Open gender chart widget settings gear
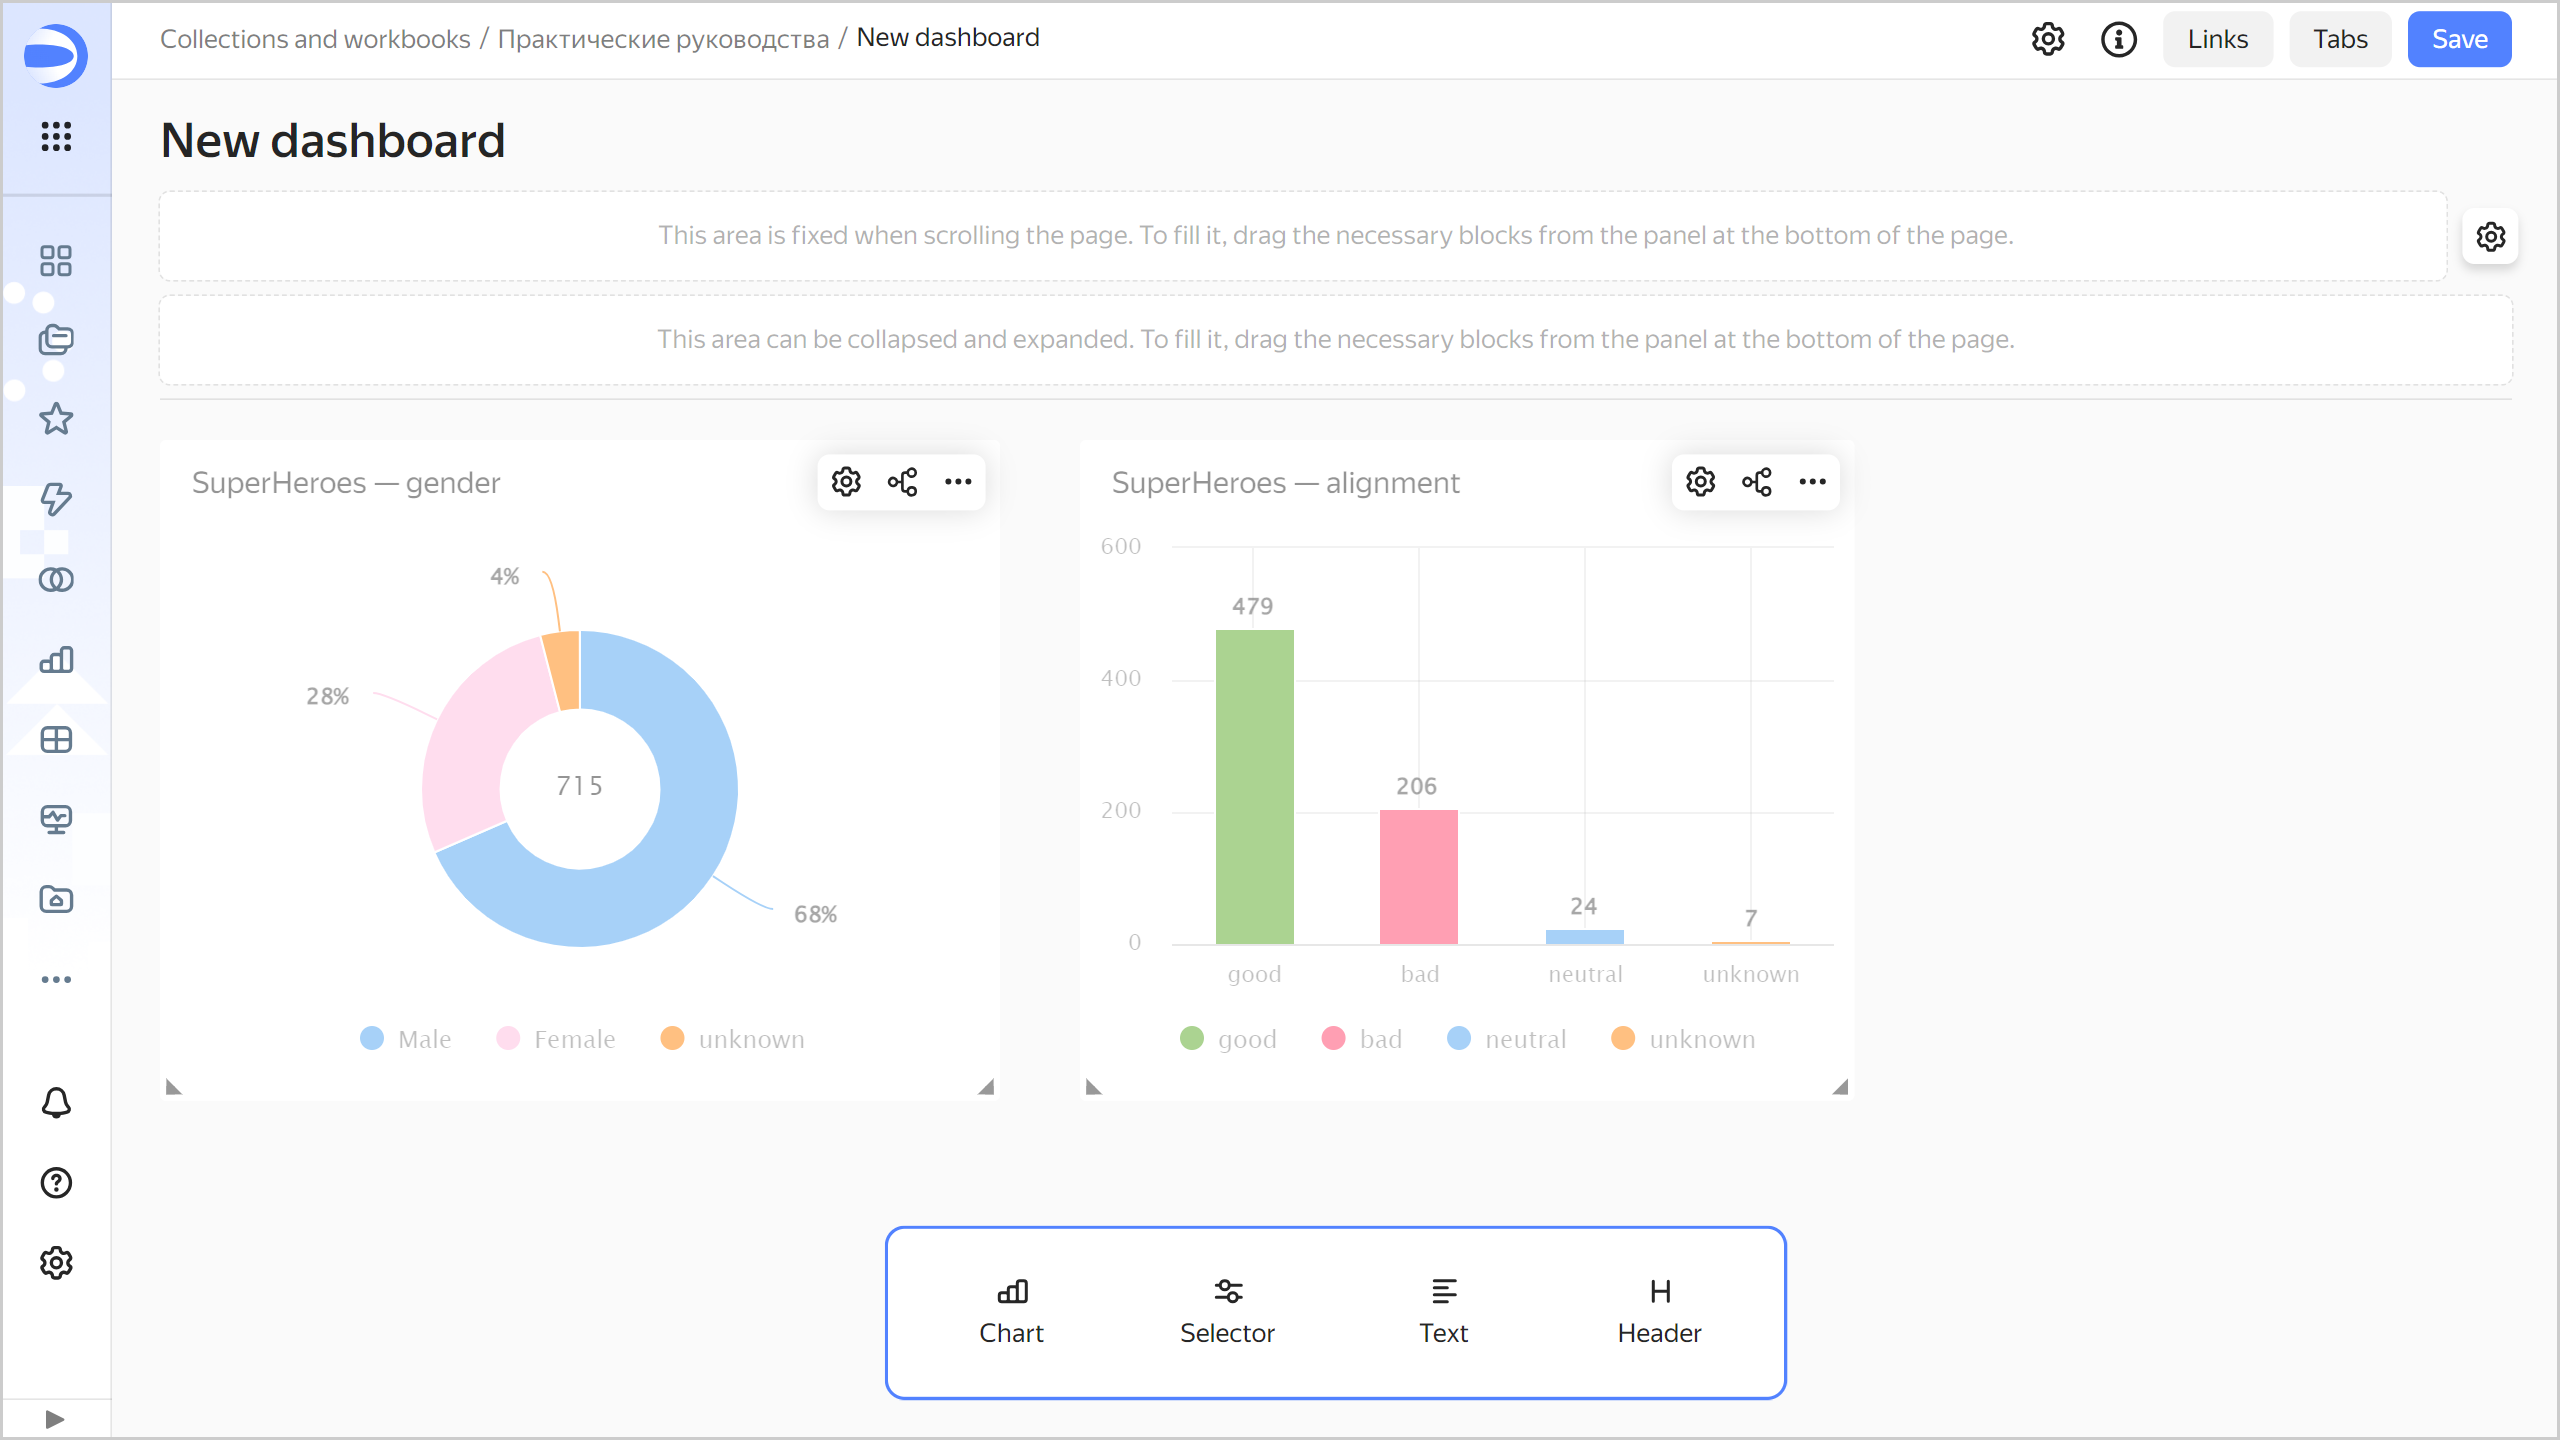The image size is (2560, 1440). pos(846,482)
